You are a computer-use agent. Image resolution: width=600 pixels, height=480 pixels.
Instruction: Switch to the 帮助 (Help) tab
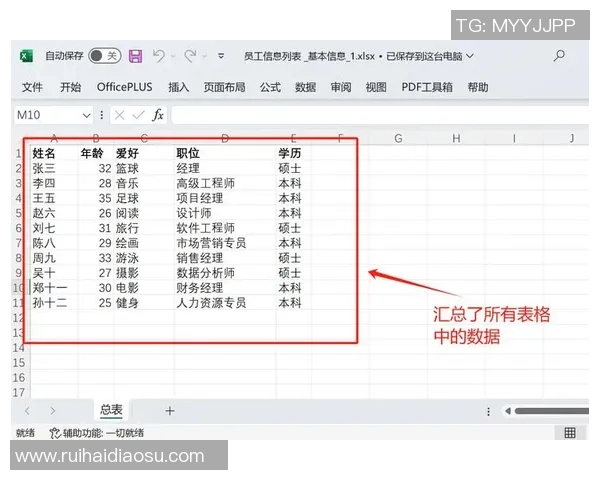click(x=478, y=87)
